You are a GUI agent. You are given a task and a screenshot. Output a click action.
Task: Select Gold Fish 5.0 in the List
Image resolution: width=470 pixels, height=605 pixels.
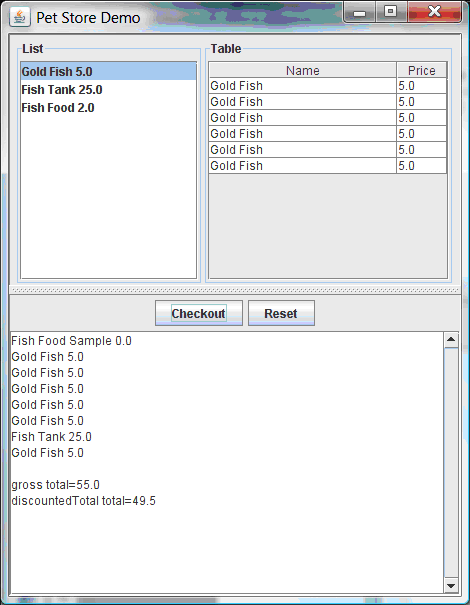point(108,71)
